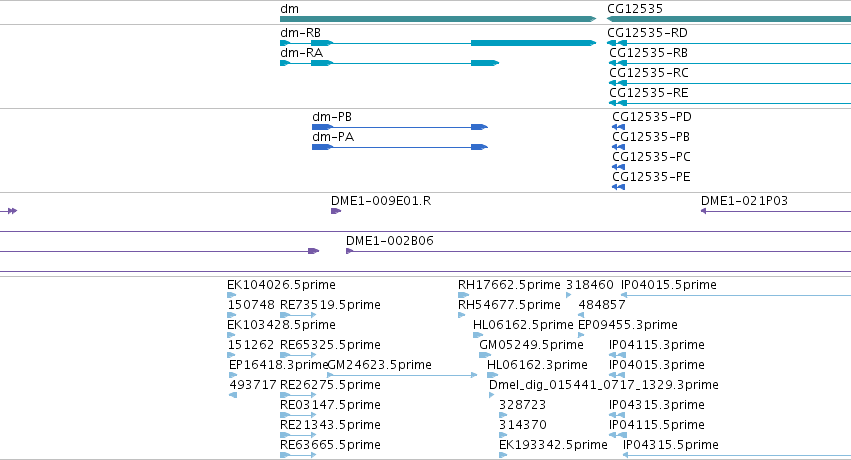Viewport: 851px width, 460px height.
Task: Select the dm-PB protein feature start block
Action: [x=322, y=127]
